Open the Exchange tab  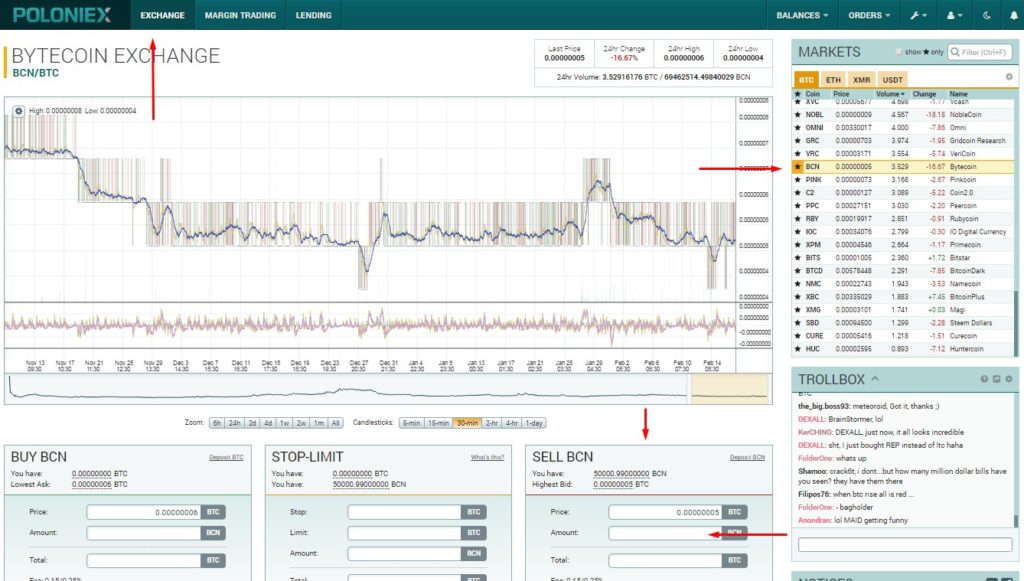point(163,15)
